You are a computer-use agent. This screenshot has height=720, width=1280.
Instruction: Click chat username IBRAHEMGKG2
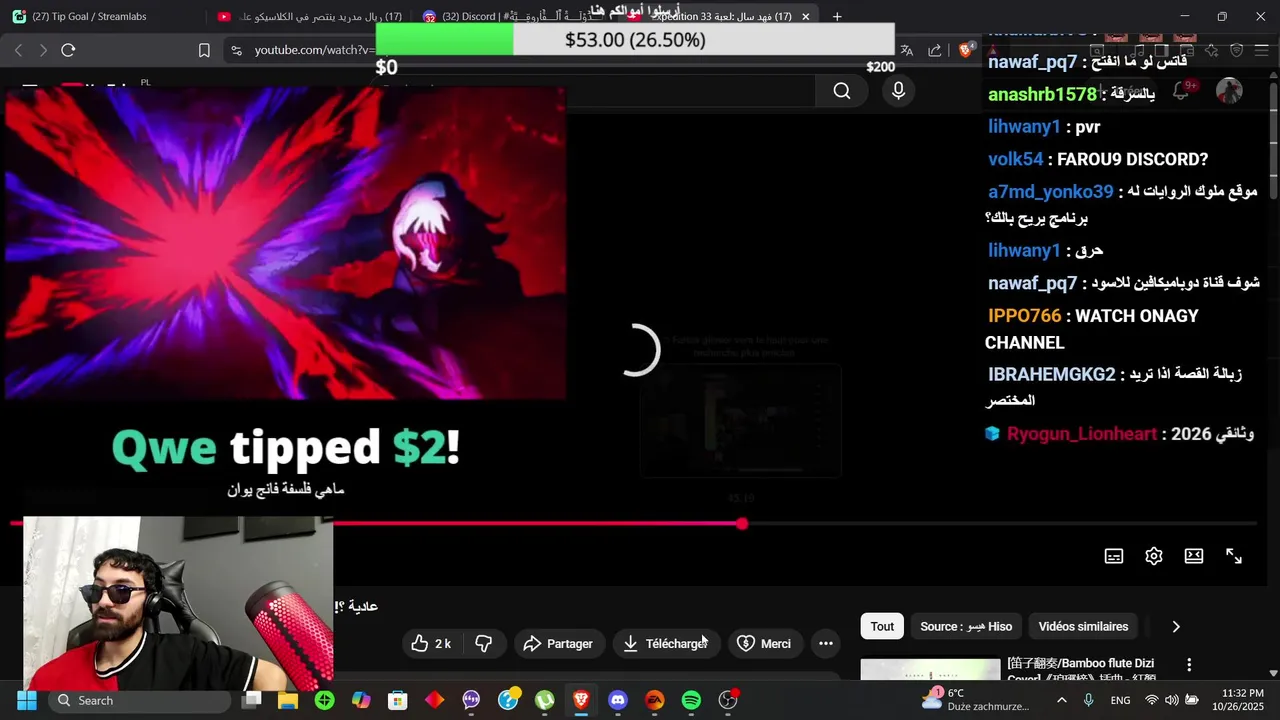click(x=1051, y=375)
